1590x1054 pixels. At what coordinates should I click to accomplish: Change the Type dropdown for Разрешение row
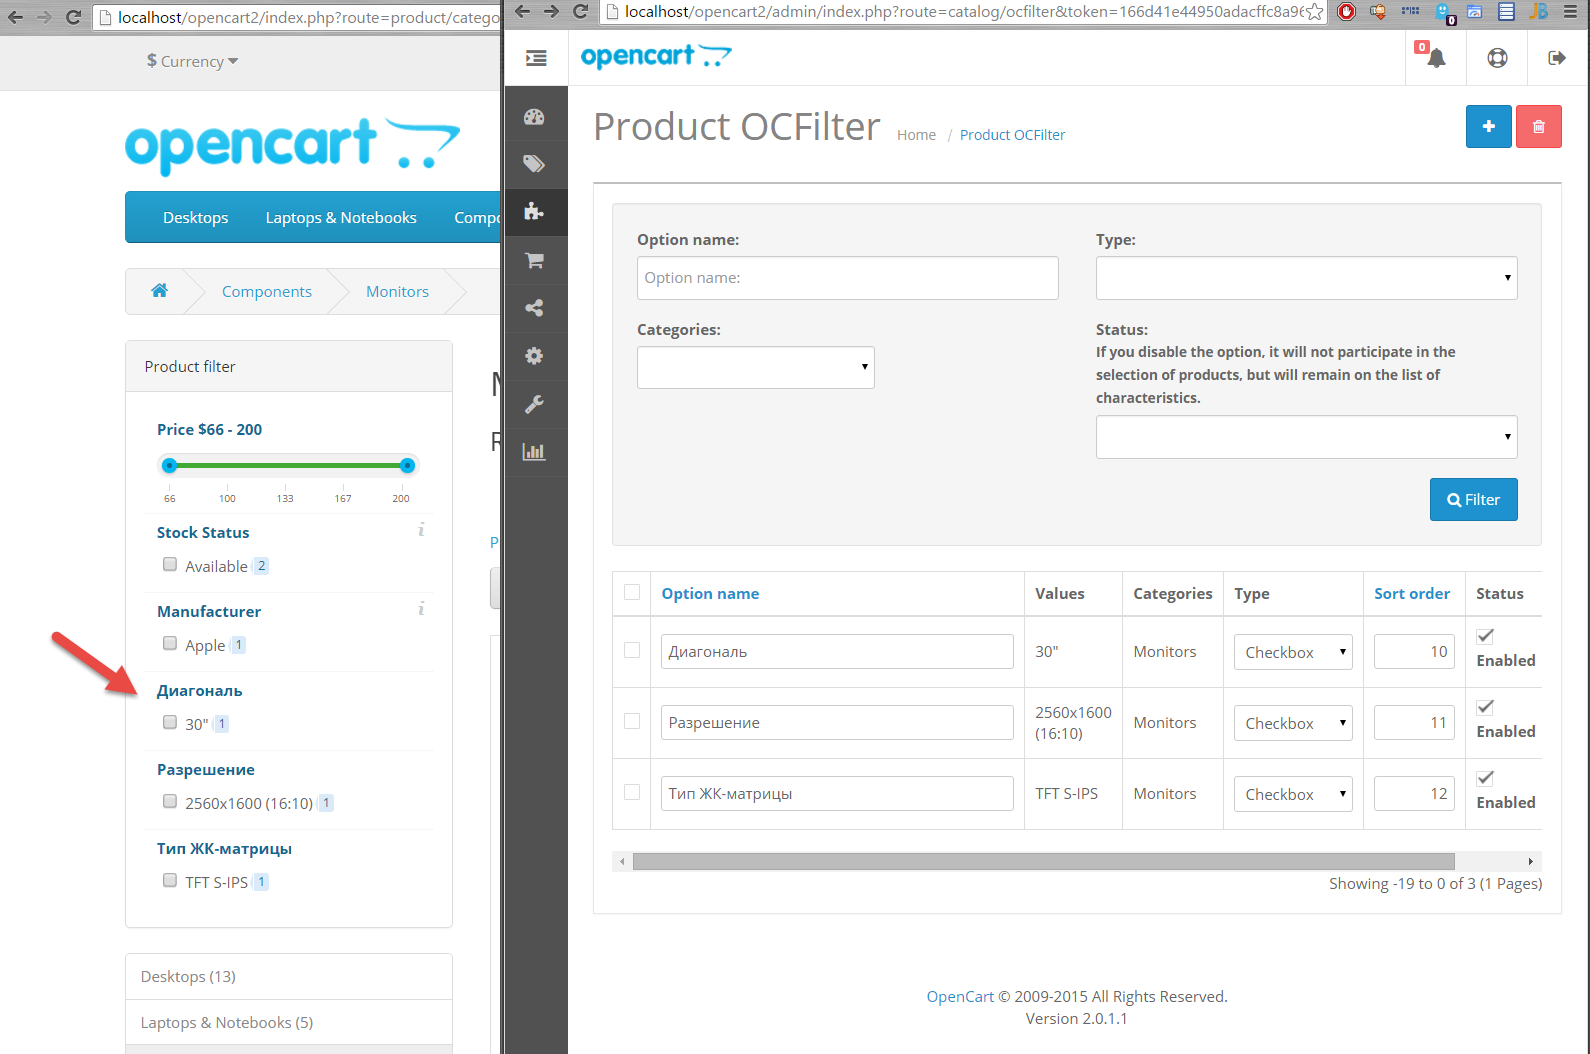tap(1293, 723)
